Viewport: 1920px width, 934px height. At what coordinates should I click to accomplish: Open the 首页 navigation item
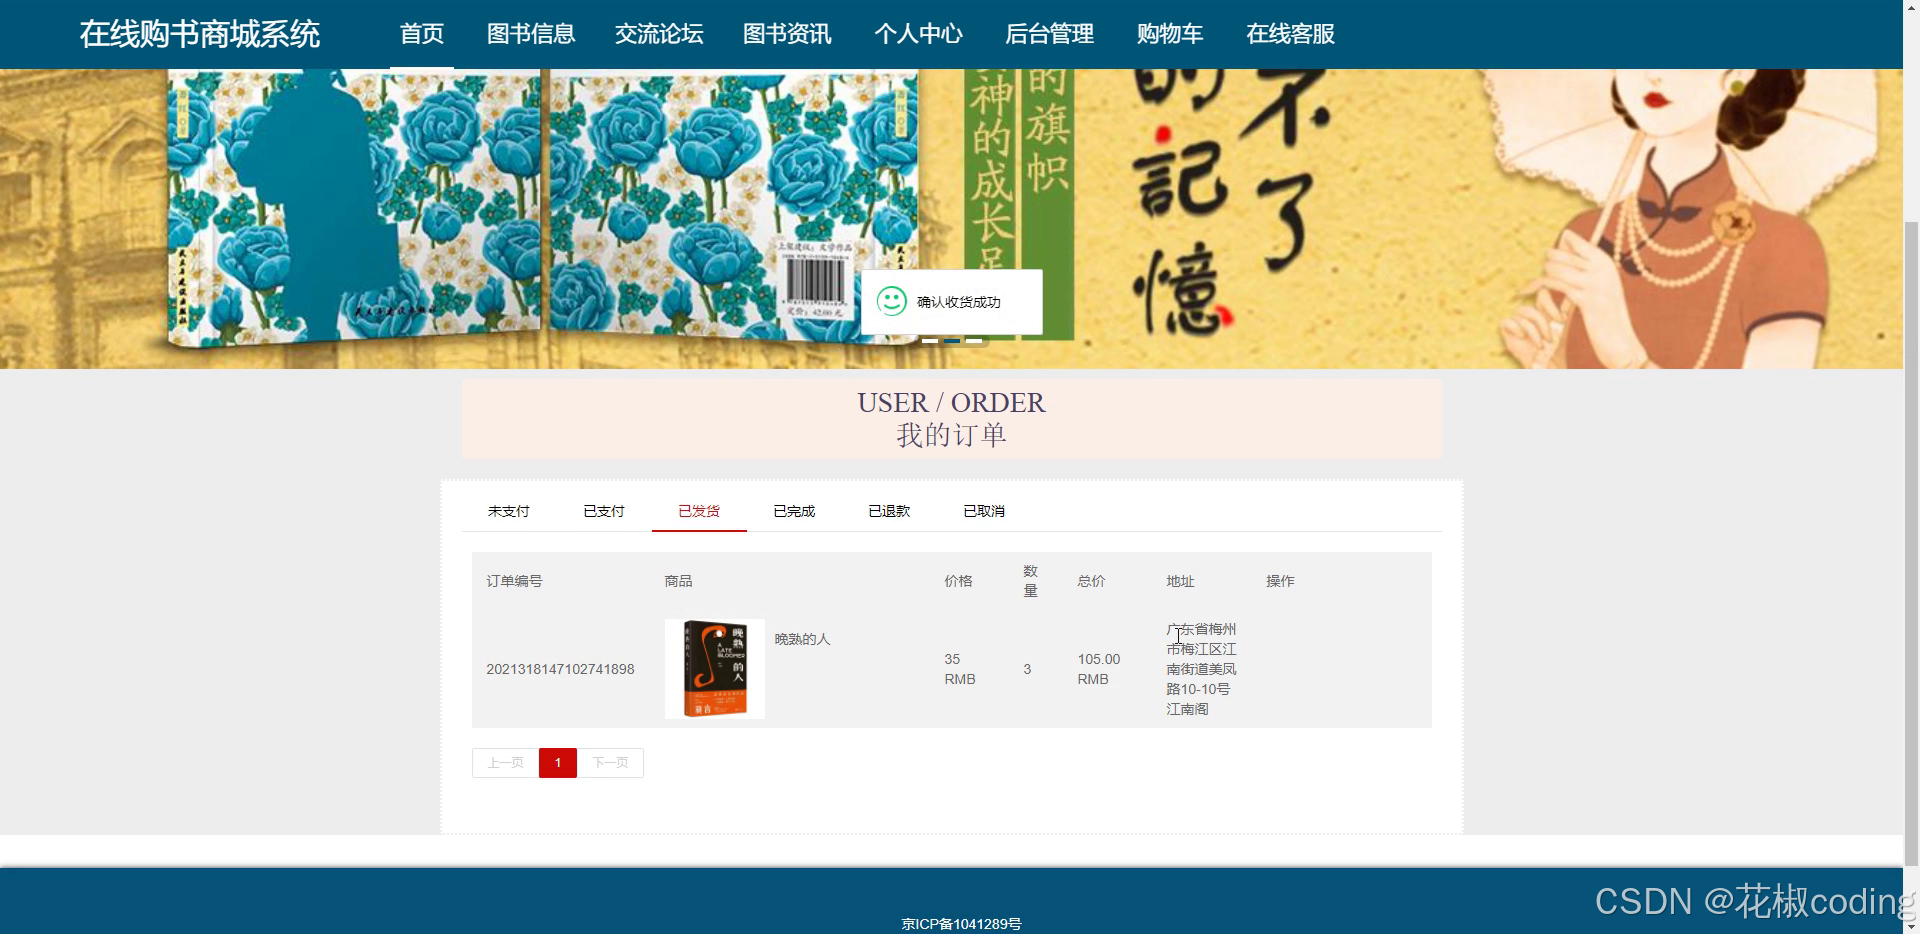pyautogui.click(x=422, y=34)
